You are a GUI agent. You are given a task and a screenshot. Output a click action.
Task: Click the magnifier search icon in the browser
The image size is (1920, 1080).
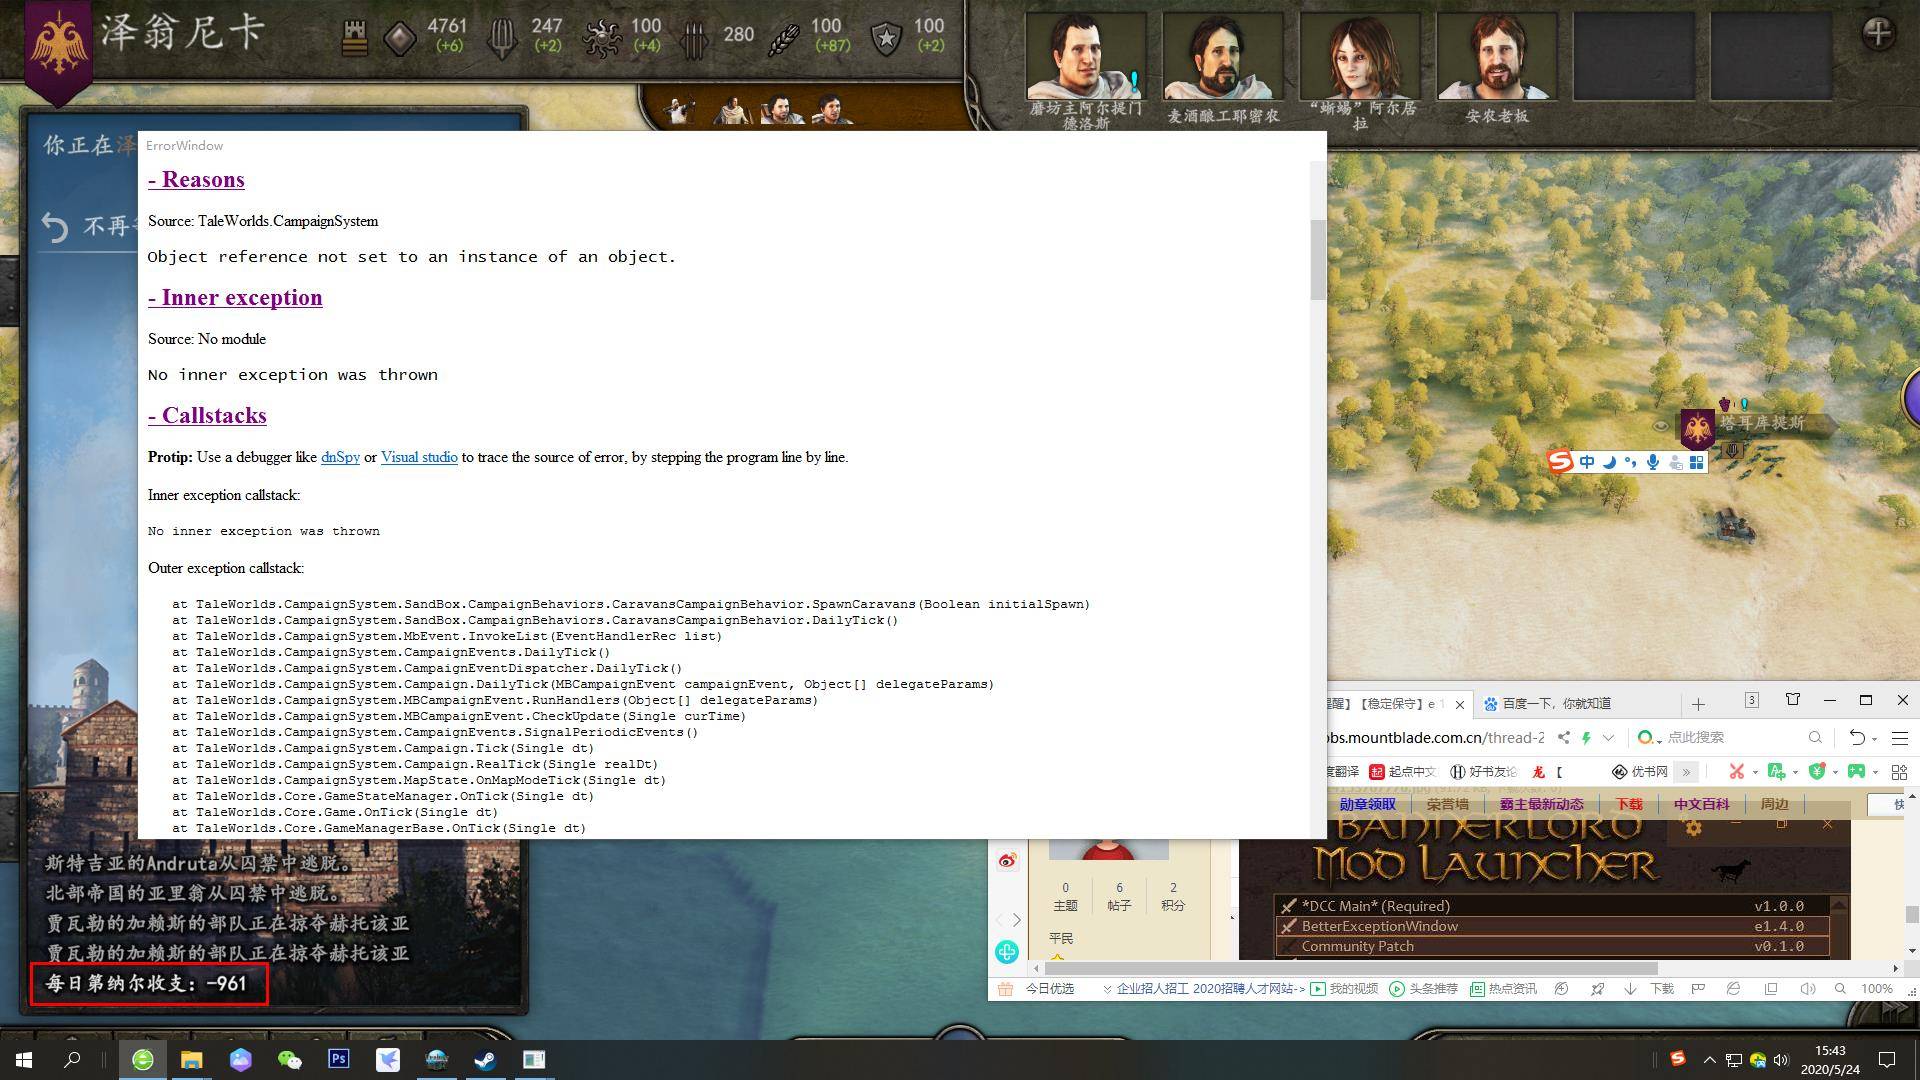[x=1815, y=737]
